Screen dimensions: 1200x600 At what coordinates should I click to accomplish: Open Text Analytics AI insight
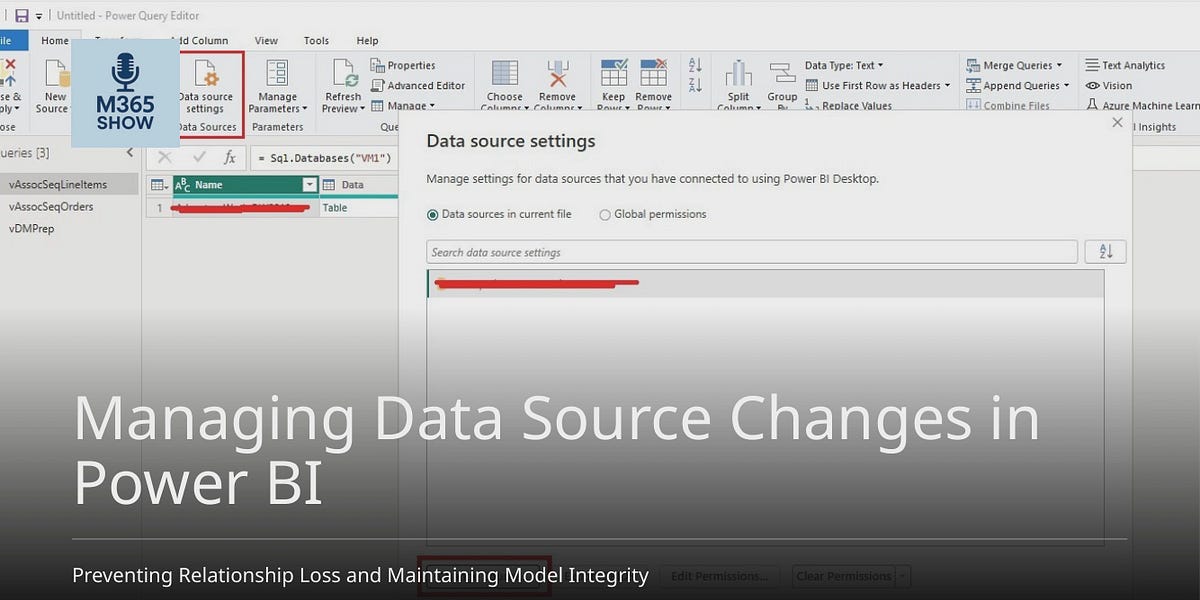pyautogui.click(x=1125, y=65)
